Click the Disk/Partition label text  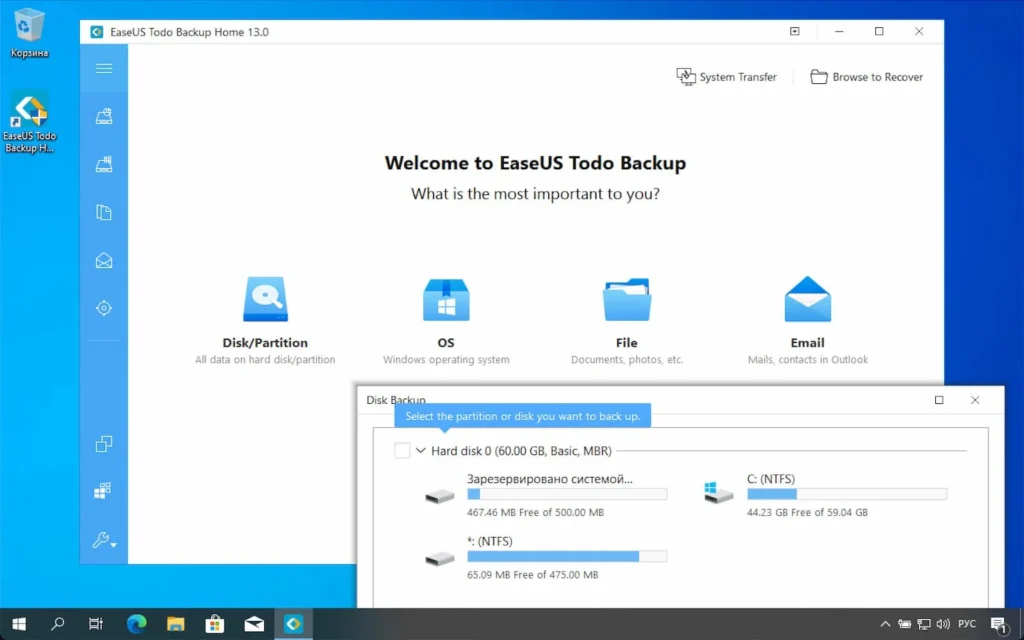click(x=265, y=343)
